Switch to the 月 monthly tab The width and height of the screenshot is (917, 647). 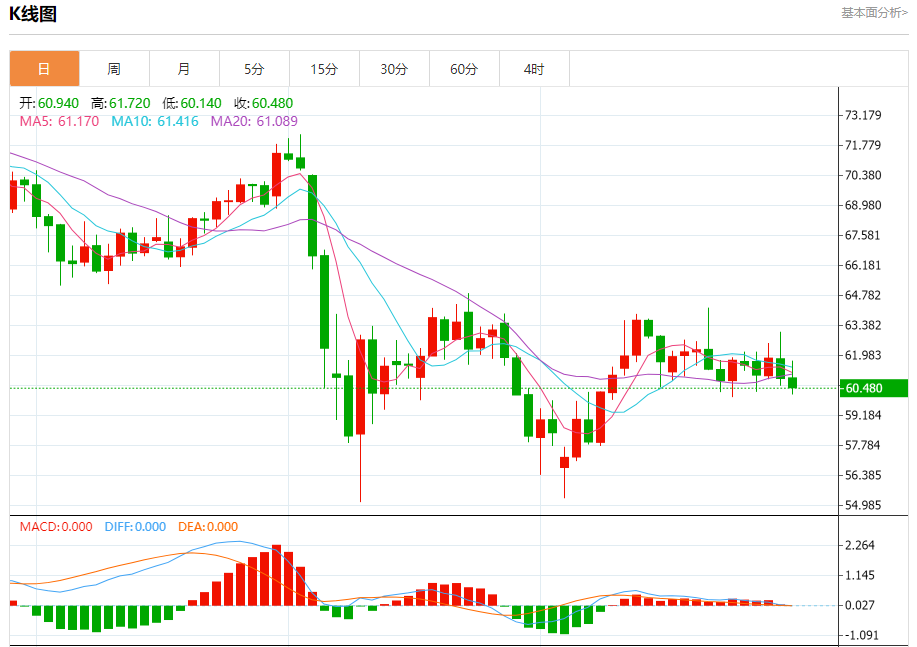[184, 69]
